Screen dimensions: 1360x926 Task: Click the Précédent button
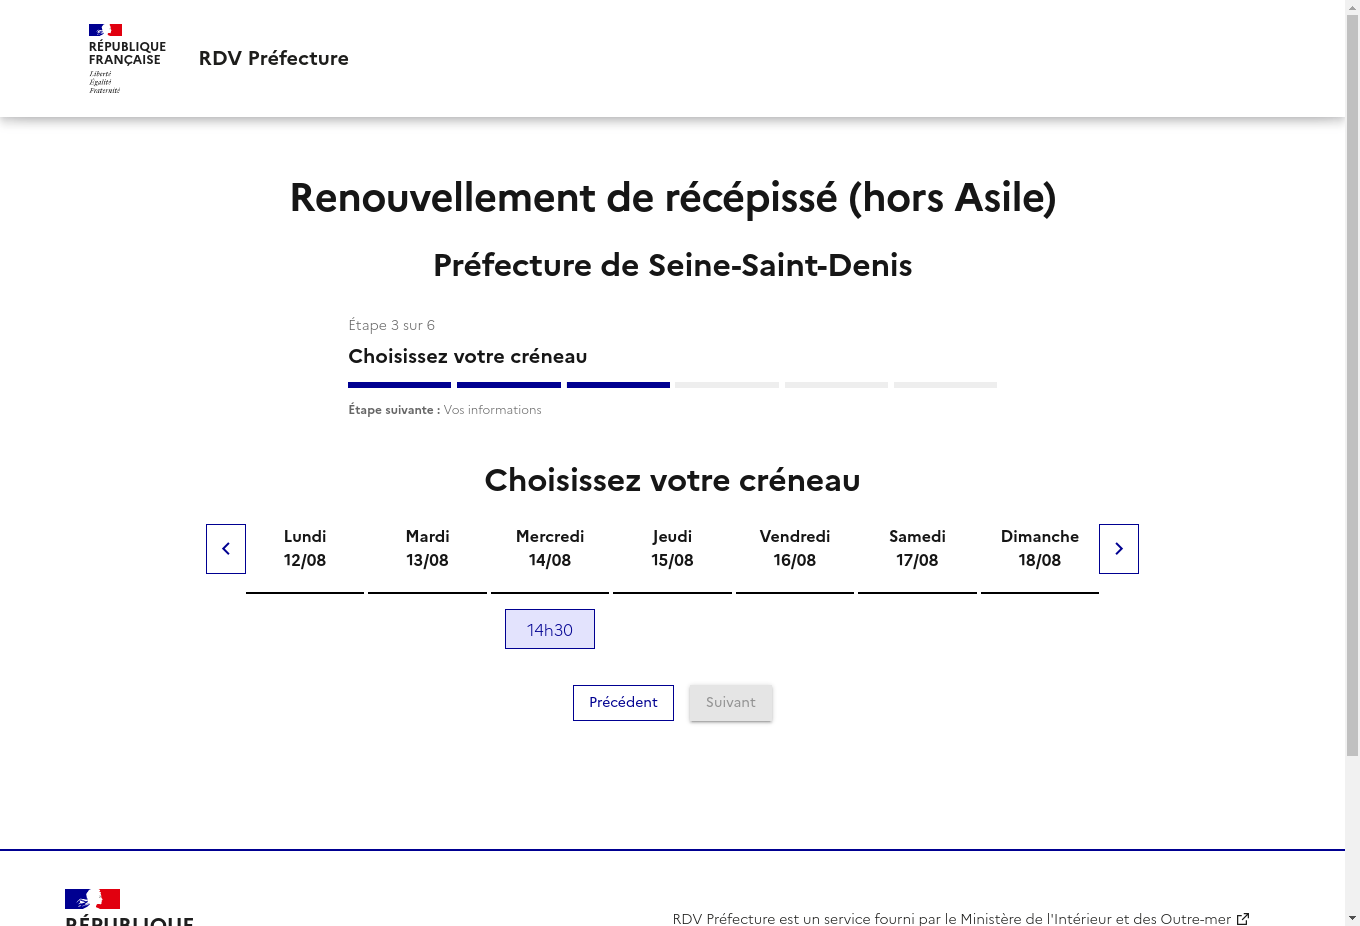point(623,703)
